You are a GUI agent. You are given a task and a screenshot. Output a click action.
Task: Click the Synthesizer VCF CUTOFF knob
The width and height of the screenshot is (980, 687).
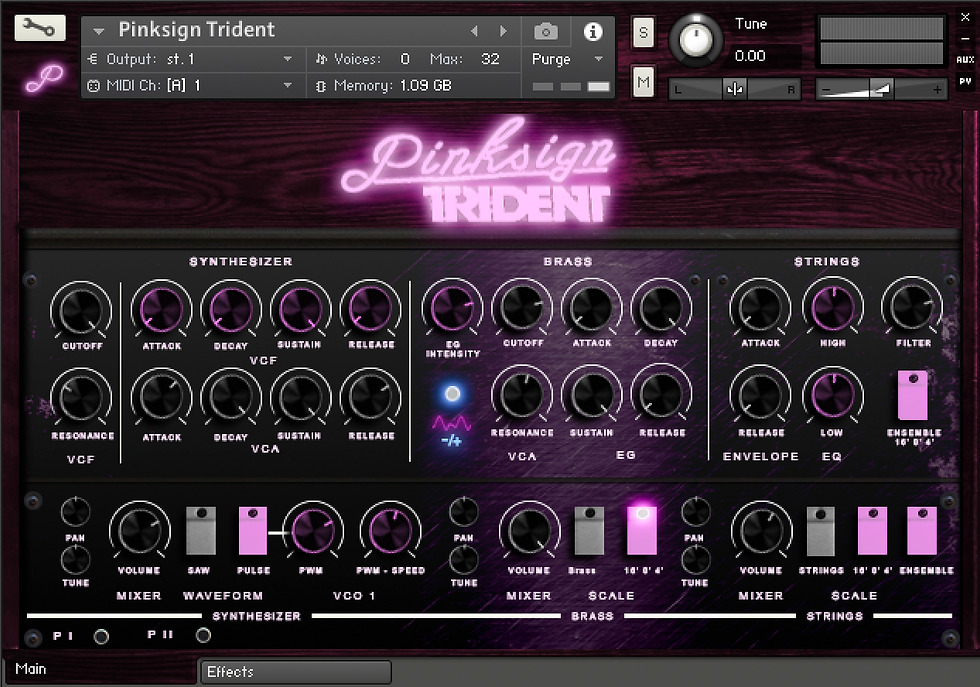(81, 311)
